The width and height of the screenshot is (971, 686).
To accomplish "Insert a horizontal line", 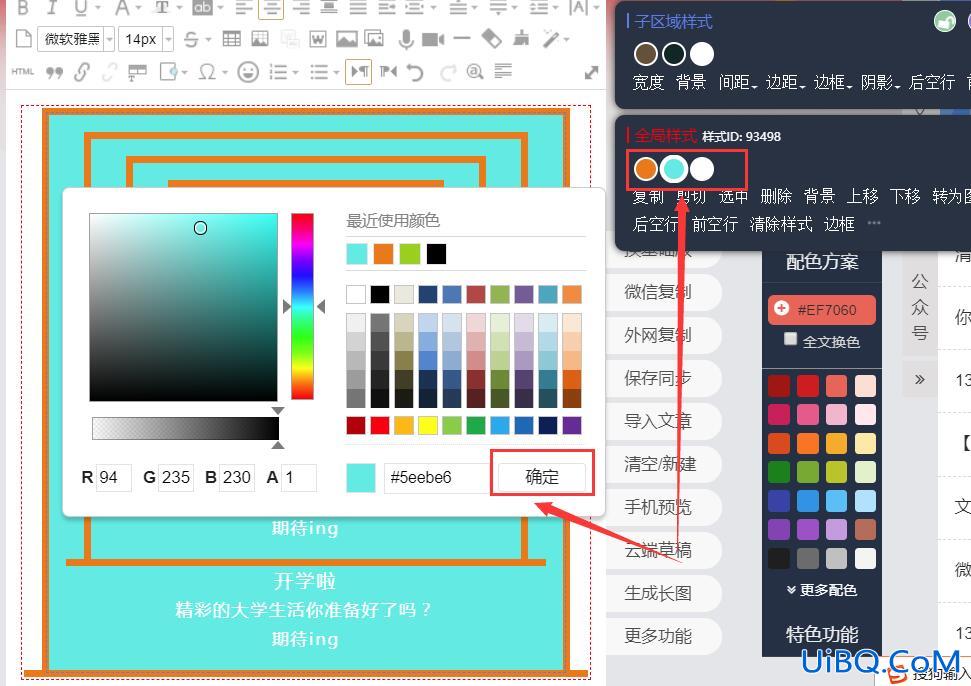I will pos(461,38).
